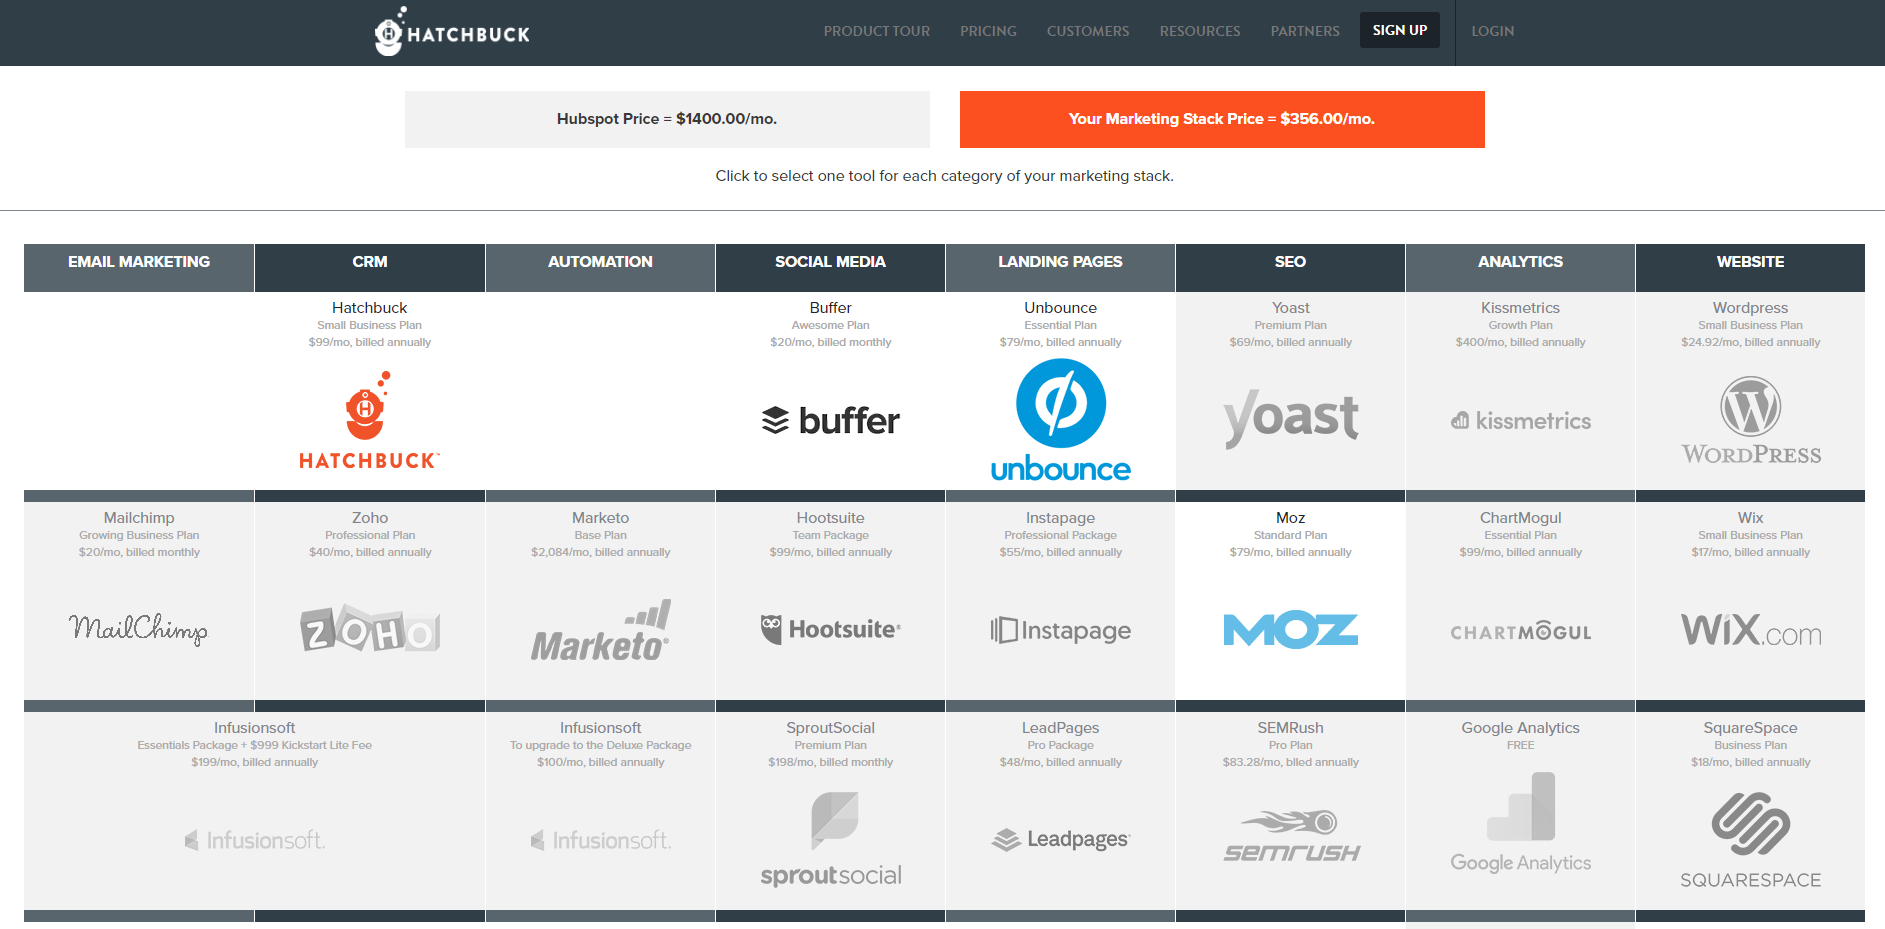Open the Resources menu

coord(1200,31)
